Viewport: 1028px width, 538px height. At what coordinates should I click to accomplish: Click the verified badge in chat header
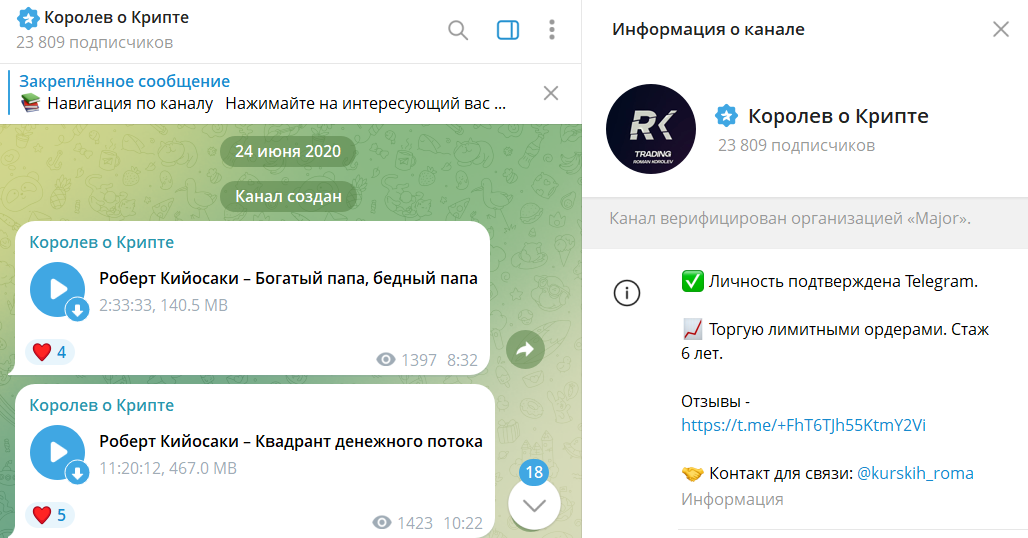[29, 18]
